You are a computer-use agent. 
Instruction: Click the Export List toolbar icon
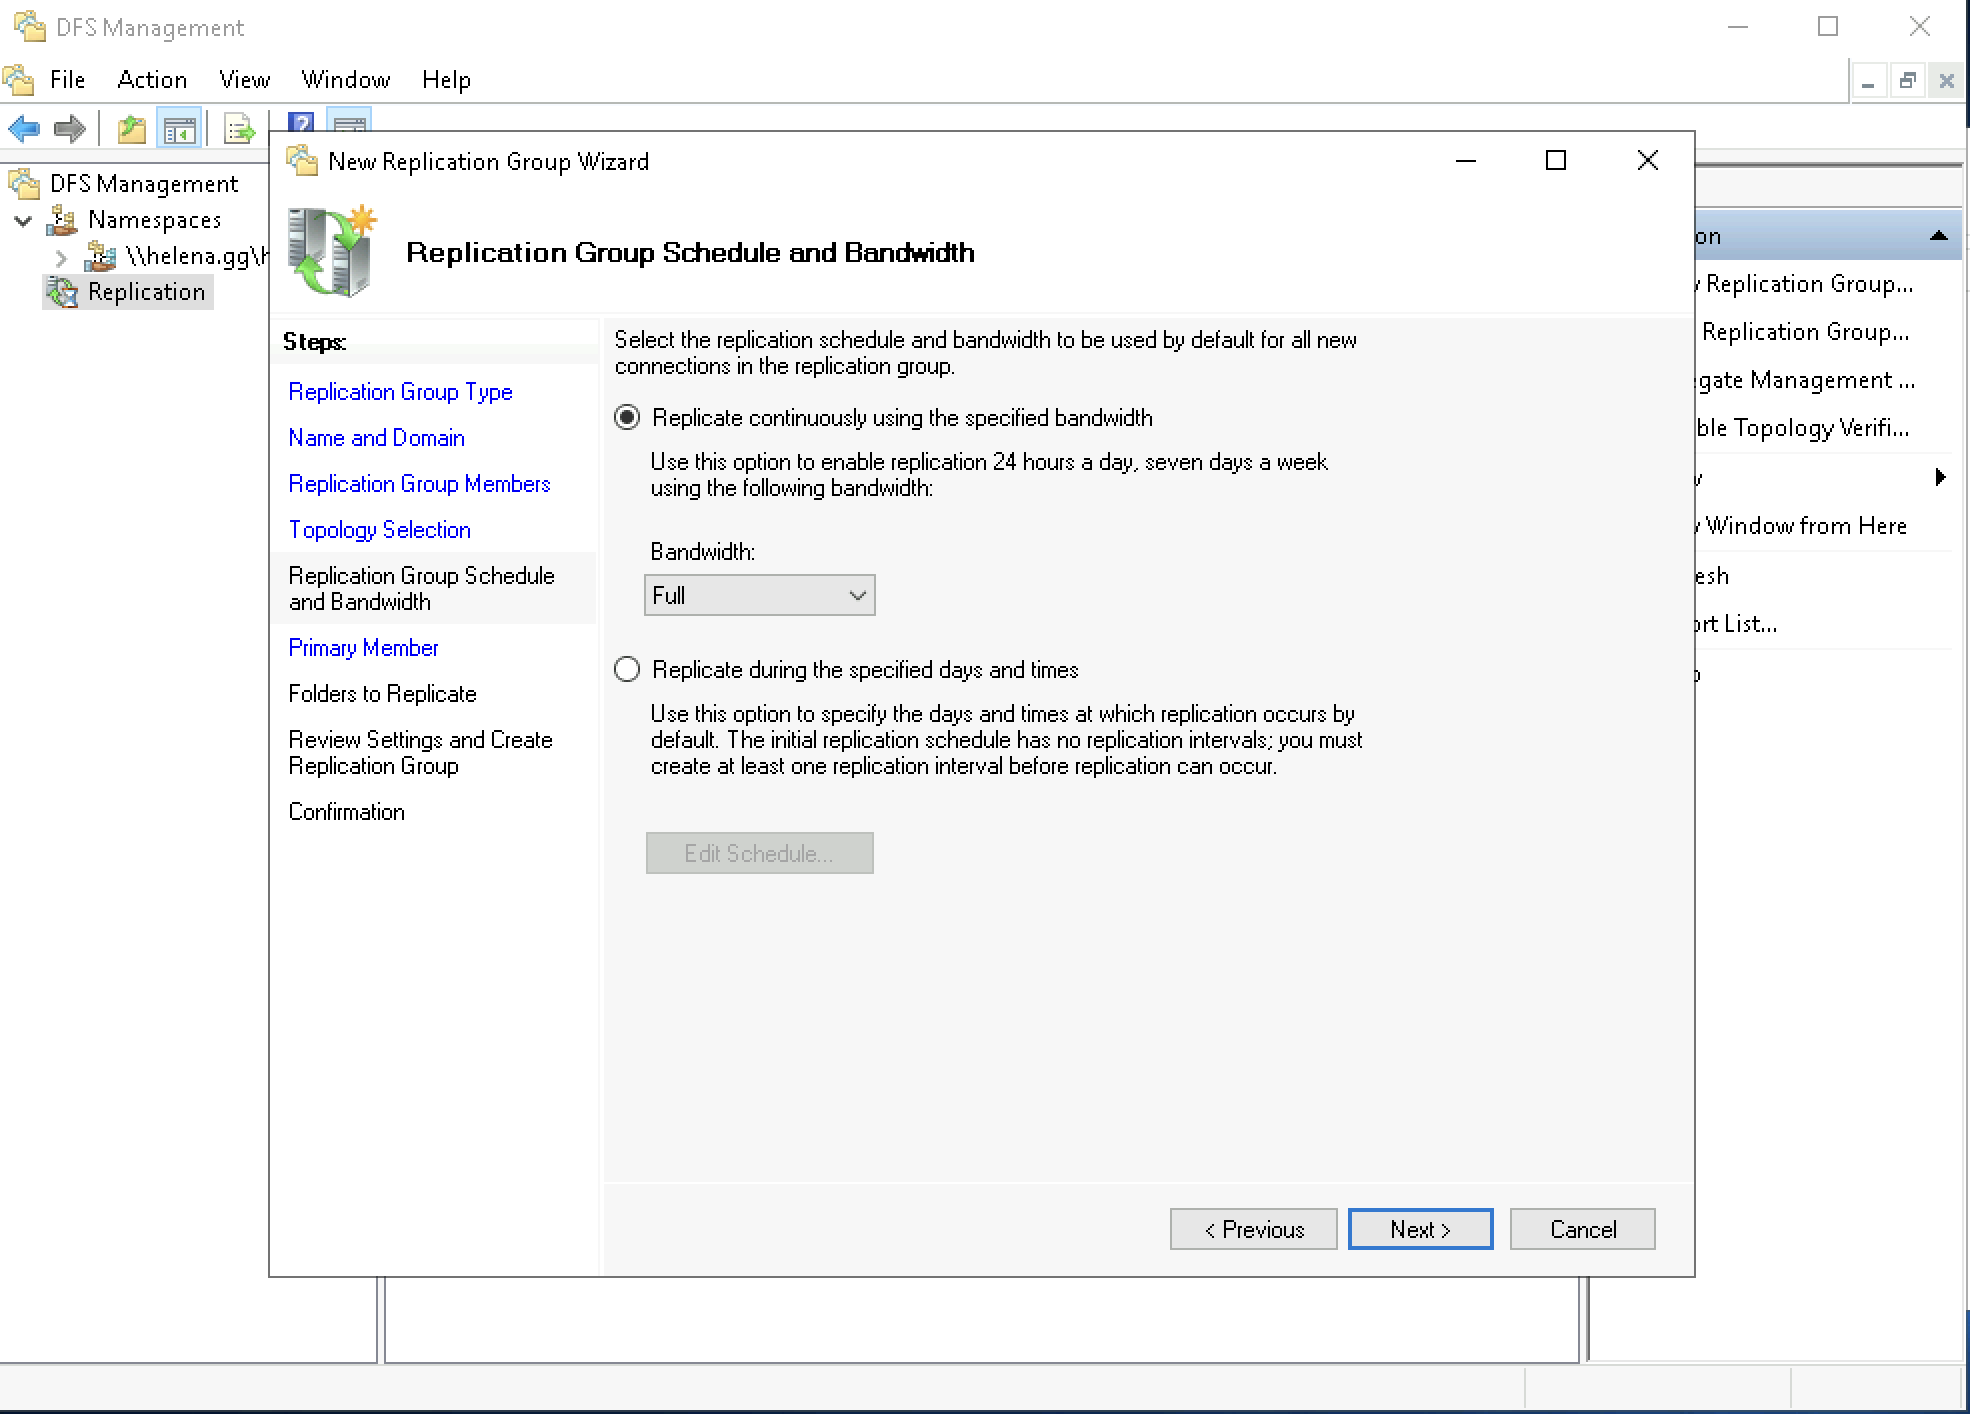pos(238,129)
